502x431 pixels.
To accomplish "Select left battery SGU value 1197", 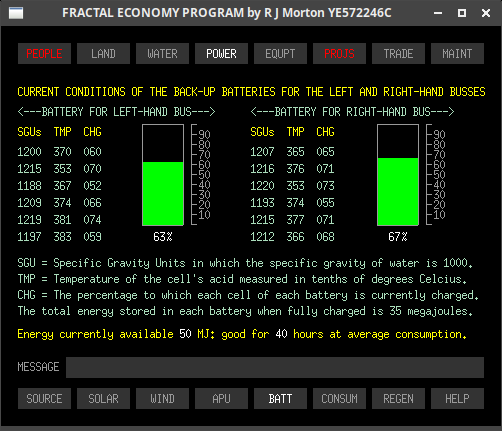I will click(x=29, y=237).
